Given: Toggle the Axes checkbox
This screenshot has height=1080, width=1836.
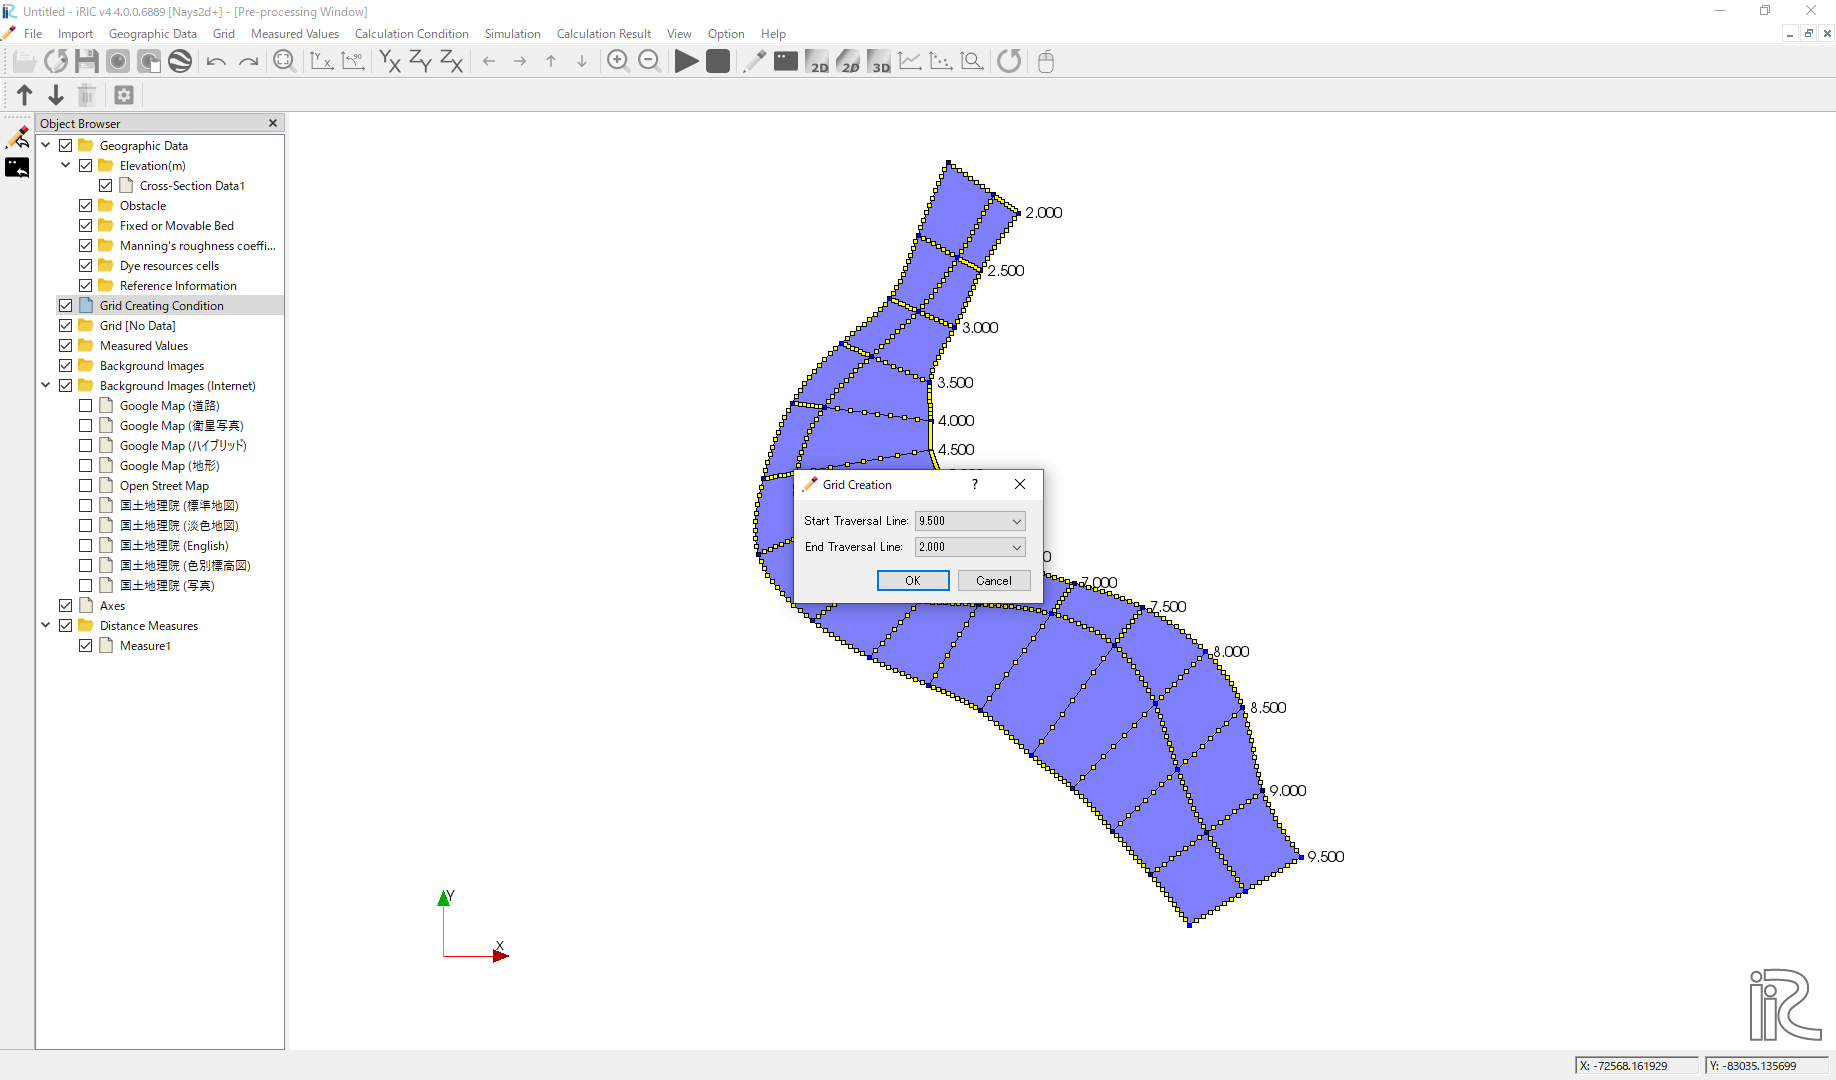Looking at the screenshot, I should 66,606.
